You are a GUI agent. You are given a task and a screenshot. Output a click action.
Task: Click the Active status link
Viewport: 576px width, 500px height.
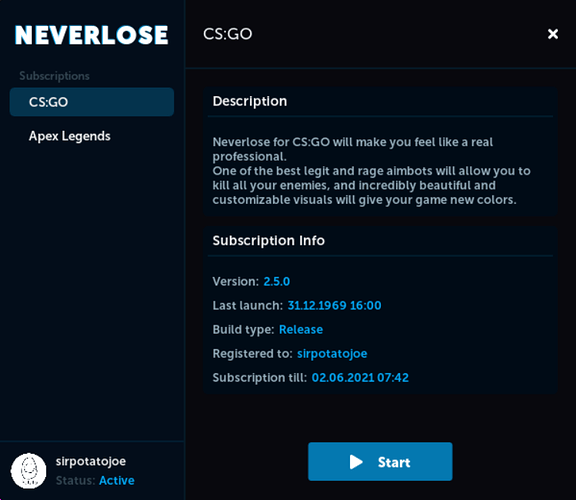[117, 480]
